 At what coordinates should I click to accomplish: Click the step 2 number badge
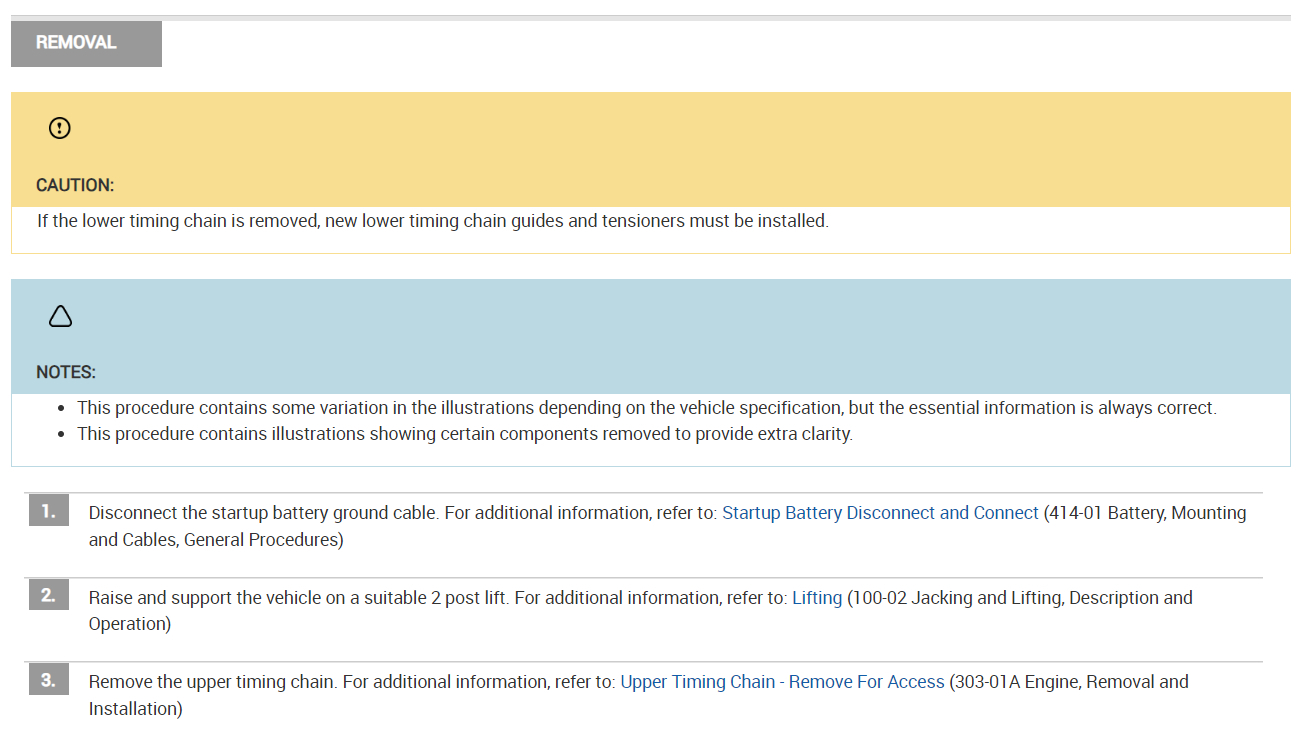[x=48, y=596]
